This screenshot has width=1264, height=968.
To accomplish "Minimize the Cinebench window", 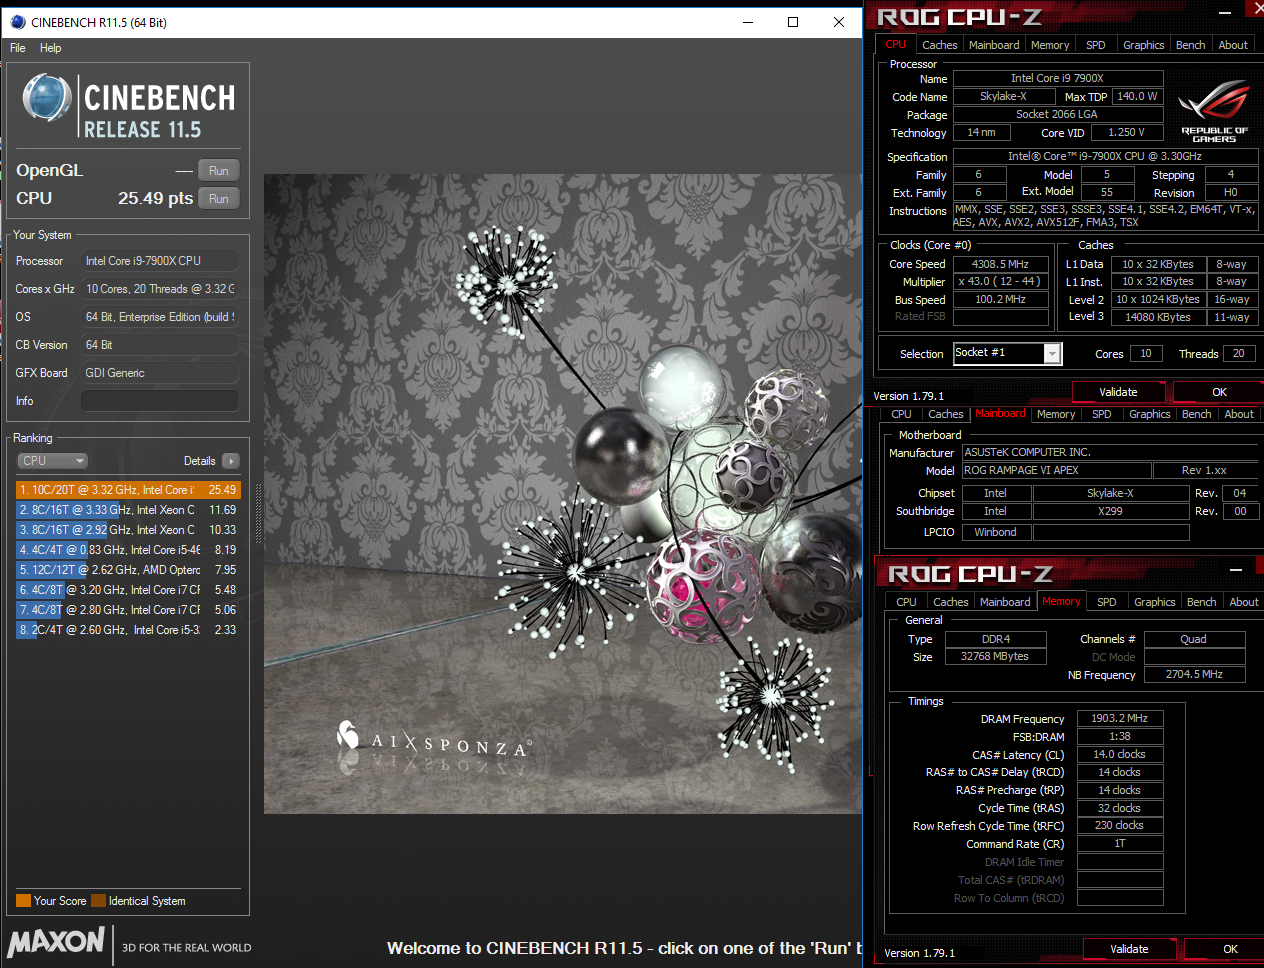I will (748, 22).
